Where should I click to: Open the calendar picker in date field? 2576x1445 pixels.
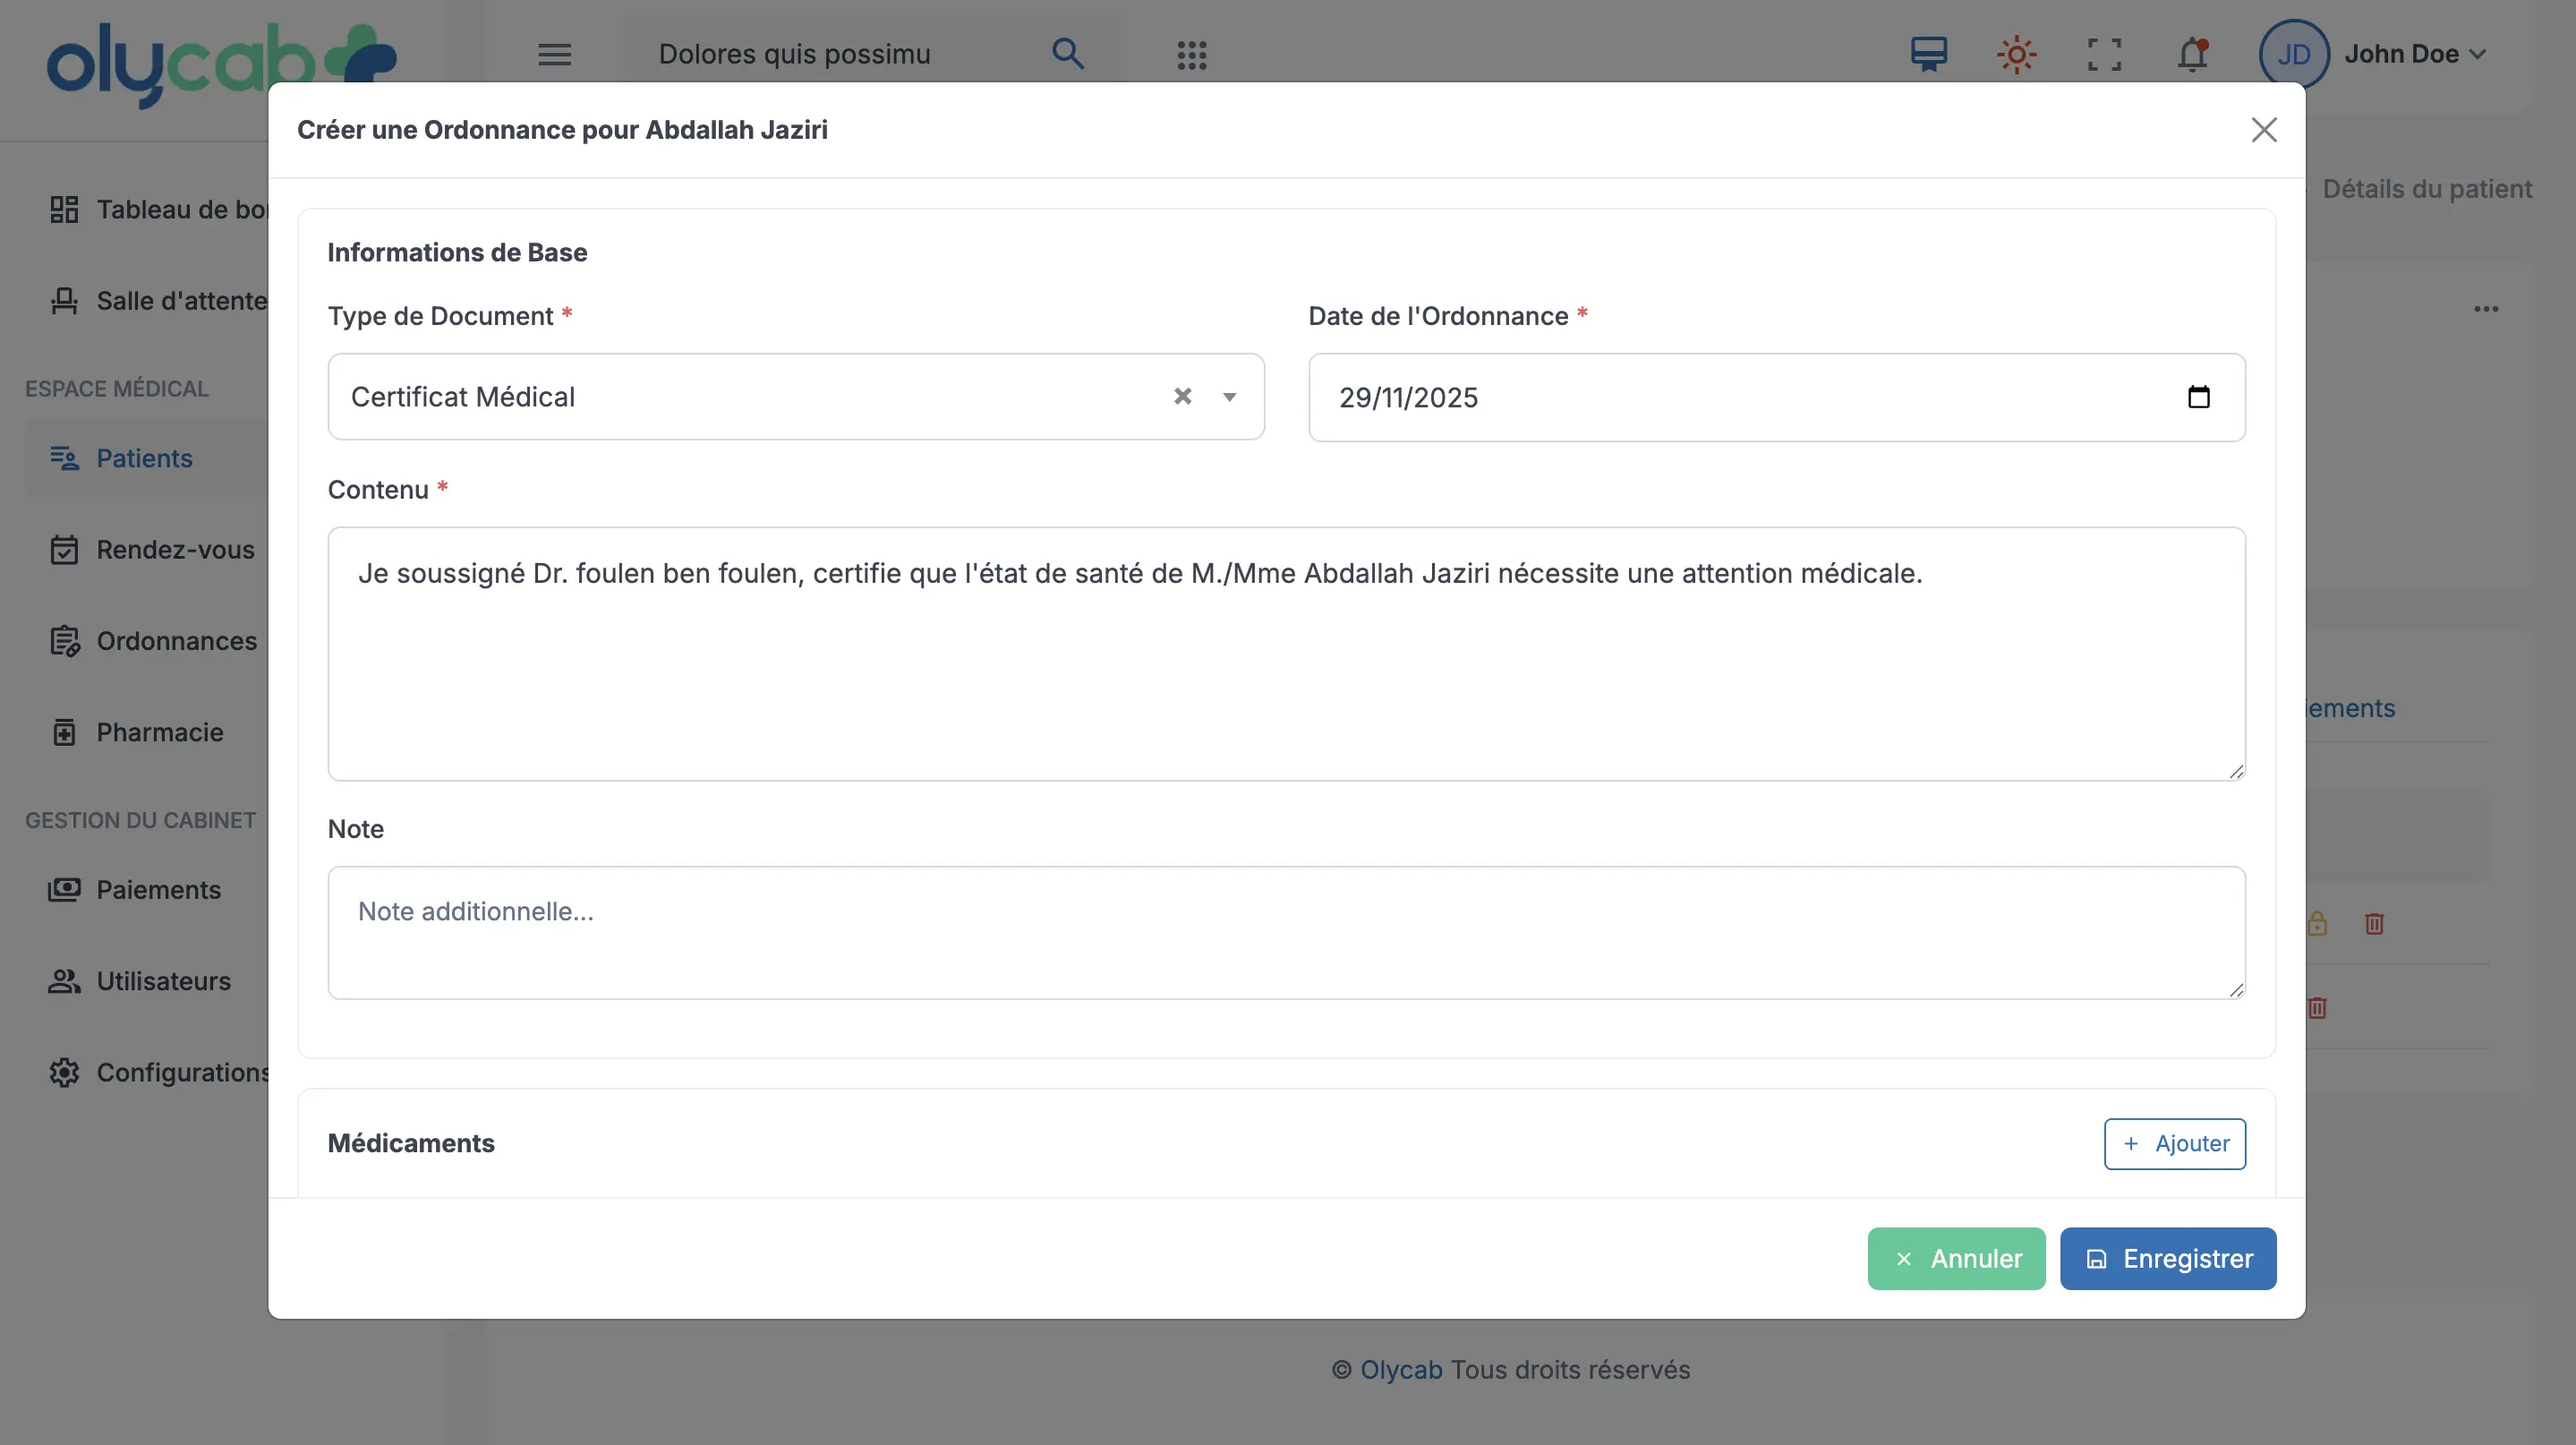pos(2198,397)
